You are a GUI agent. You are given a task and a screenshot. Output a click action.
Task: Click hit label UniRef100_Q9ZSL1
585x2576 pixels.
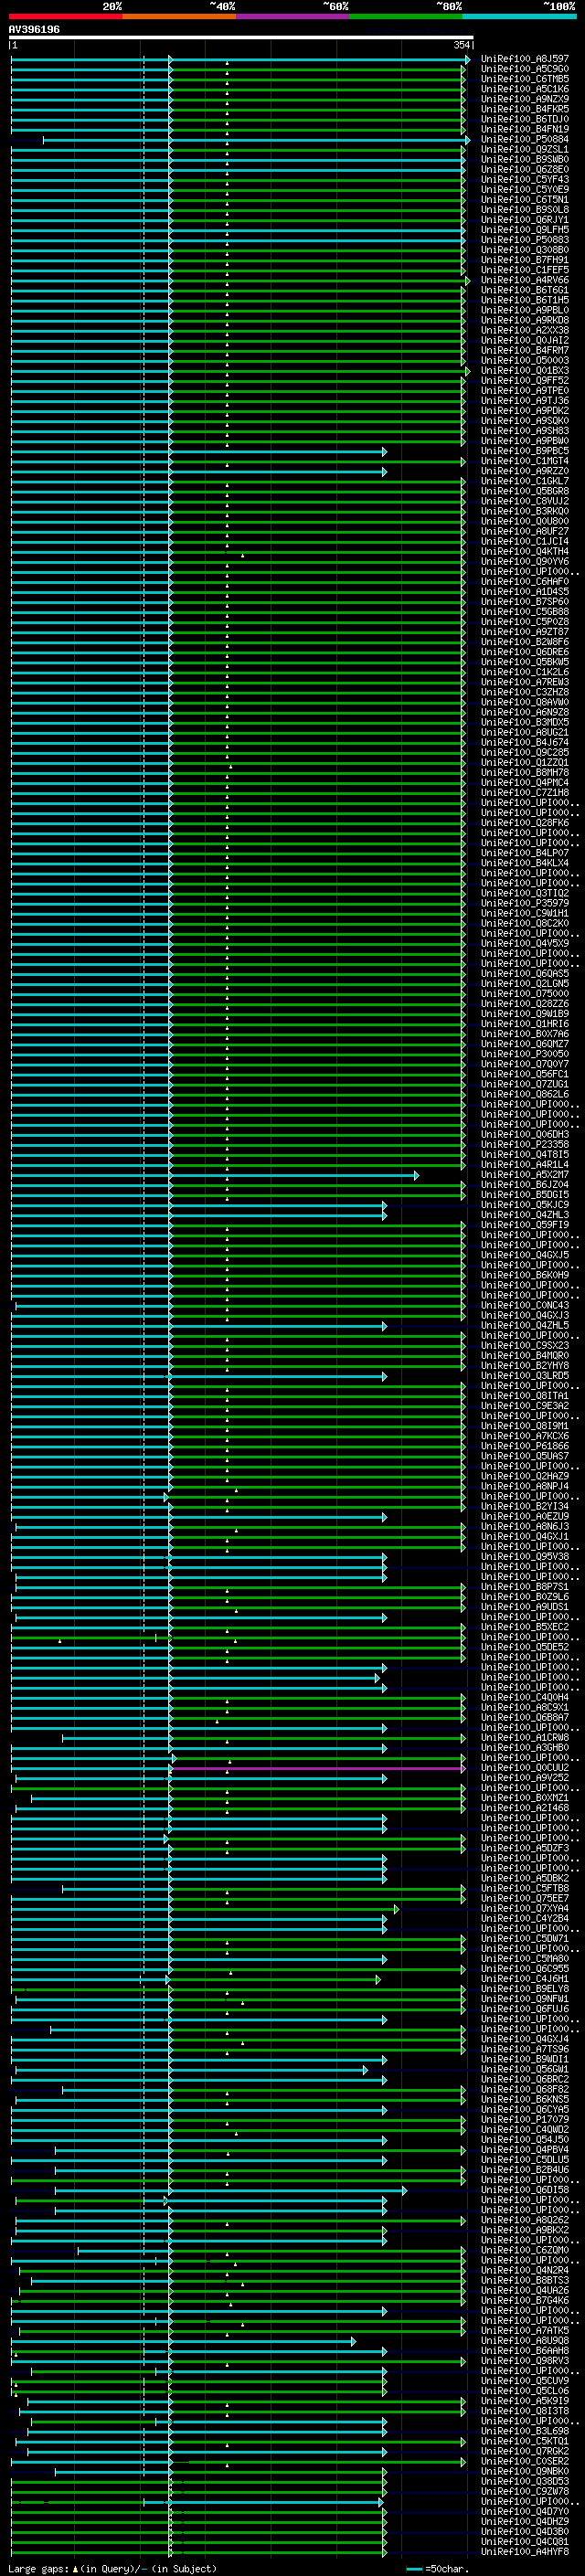pos(525,149)
